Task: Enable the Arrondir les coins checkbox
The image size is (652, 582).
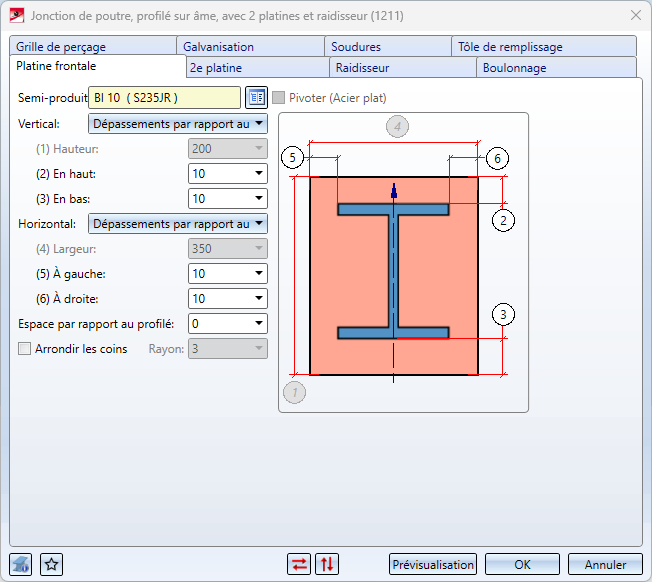Action: click(x=25, y=348)
